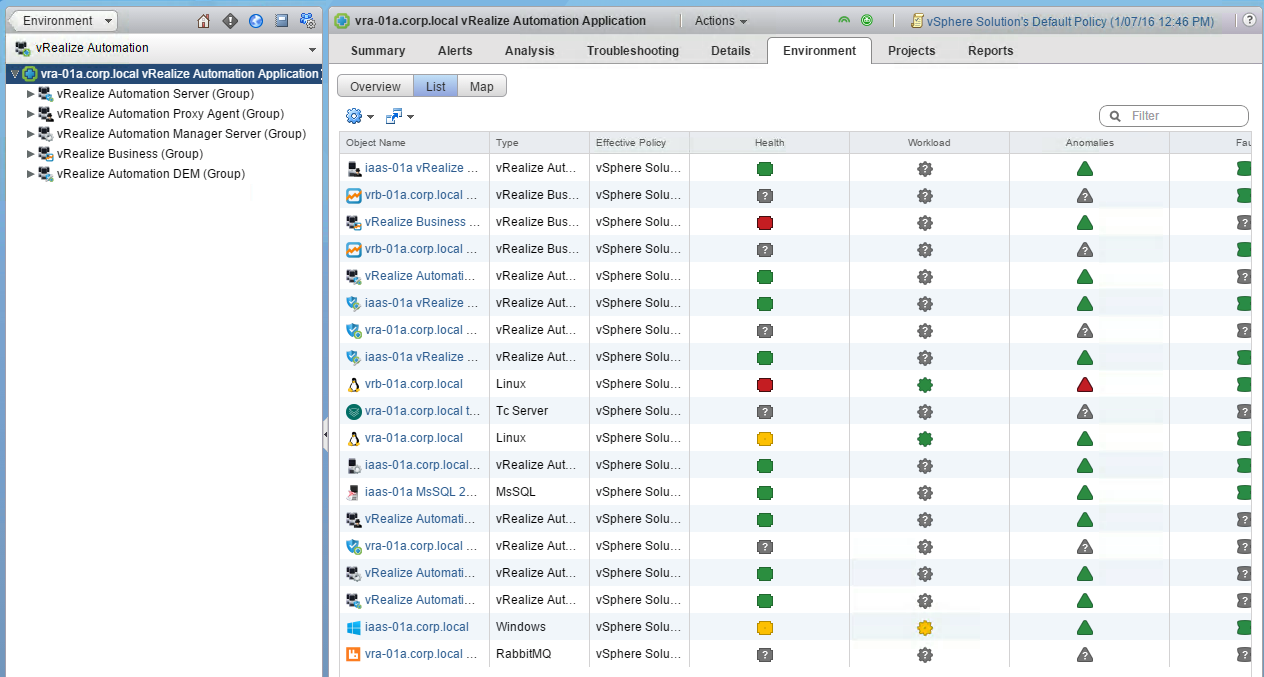Open the Reports tab
The image size is (1264, 677).
tap(991, 51)
